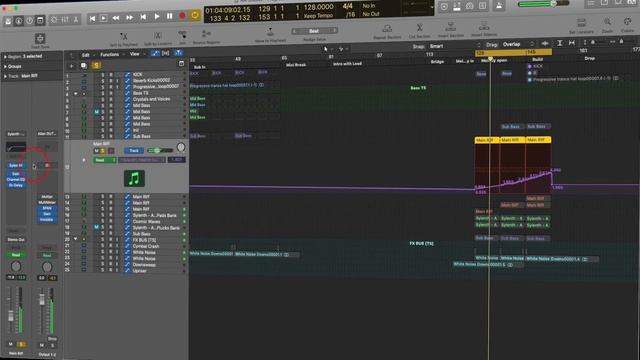Click the Play transport button
This screenshot has width=640, height=360.
157,17
